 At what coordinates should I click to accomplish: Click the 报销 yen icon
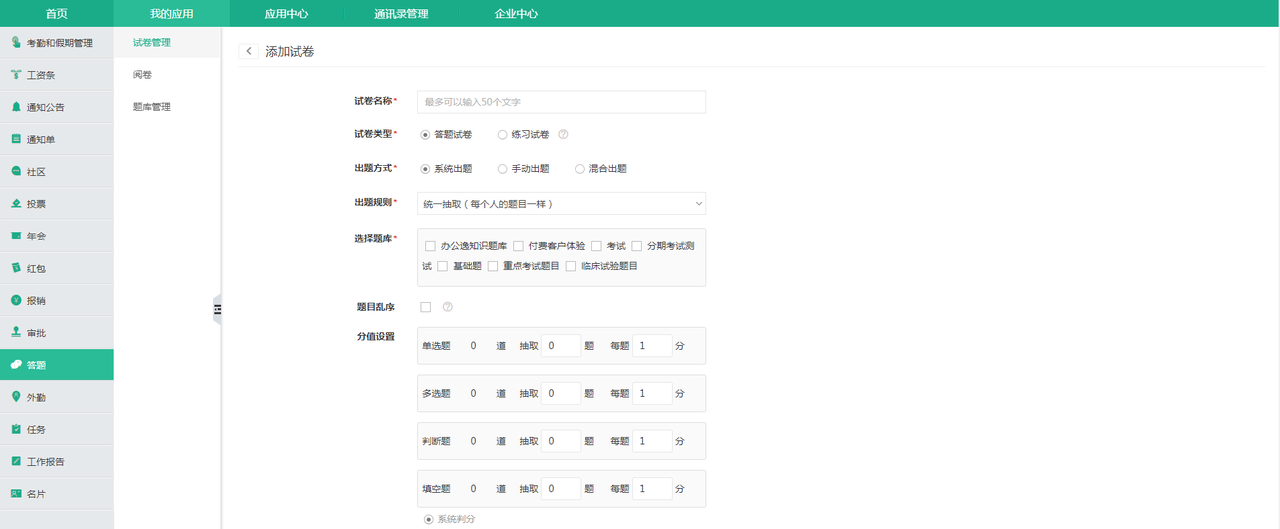[x=16, y=300]
